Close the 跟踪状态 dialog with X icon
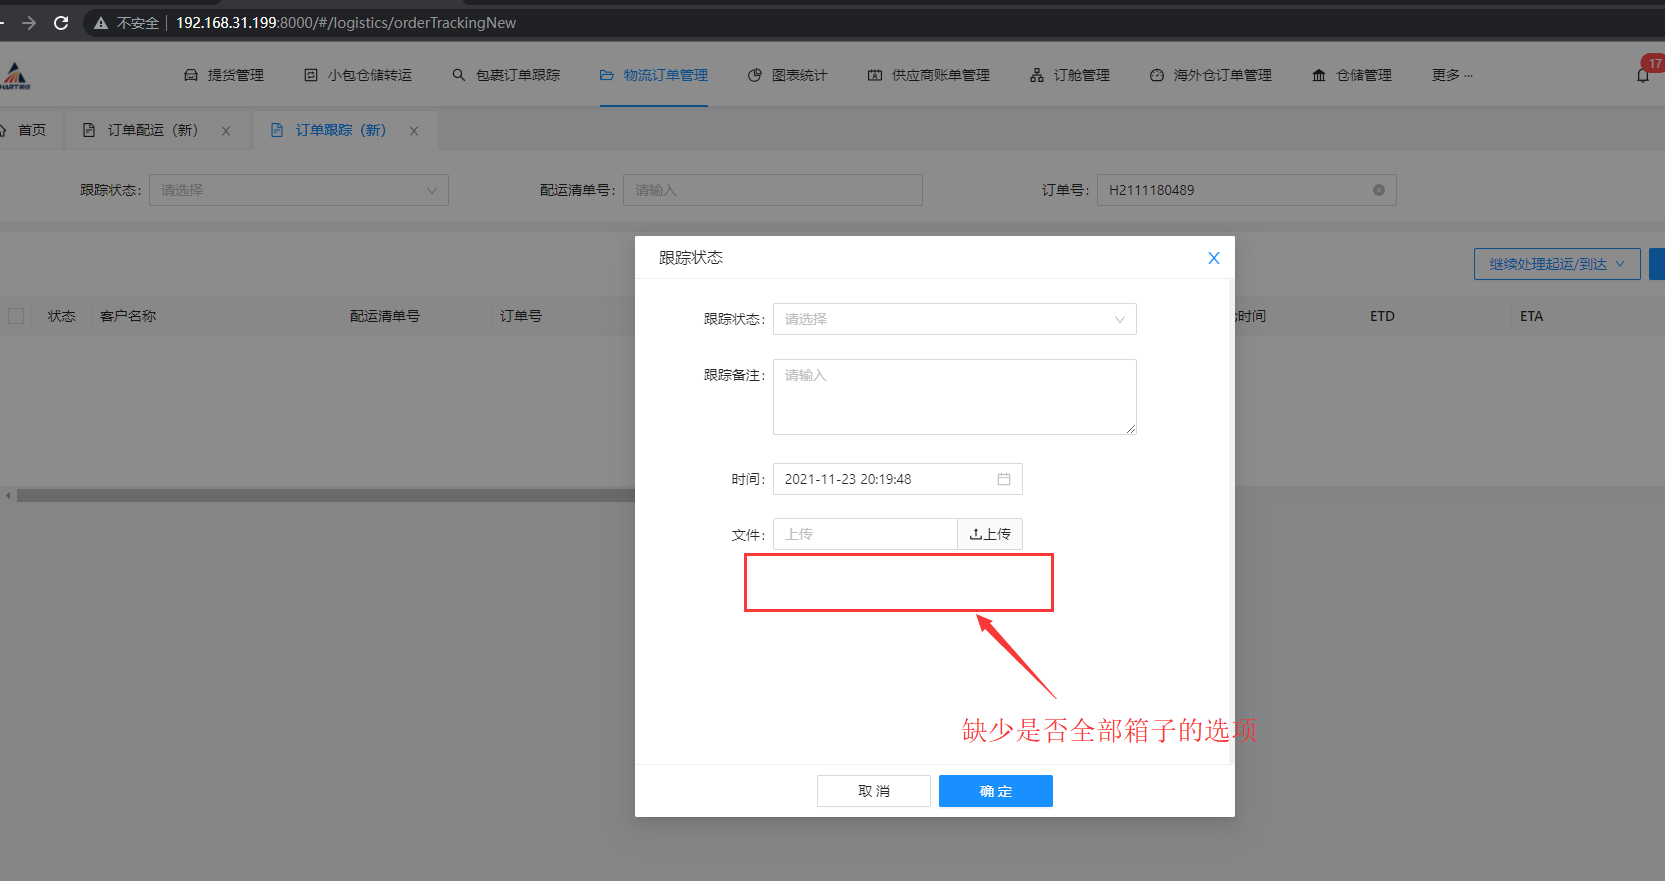The width and height of the screenshot is (1665, 881). tap(1213, 258)
